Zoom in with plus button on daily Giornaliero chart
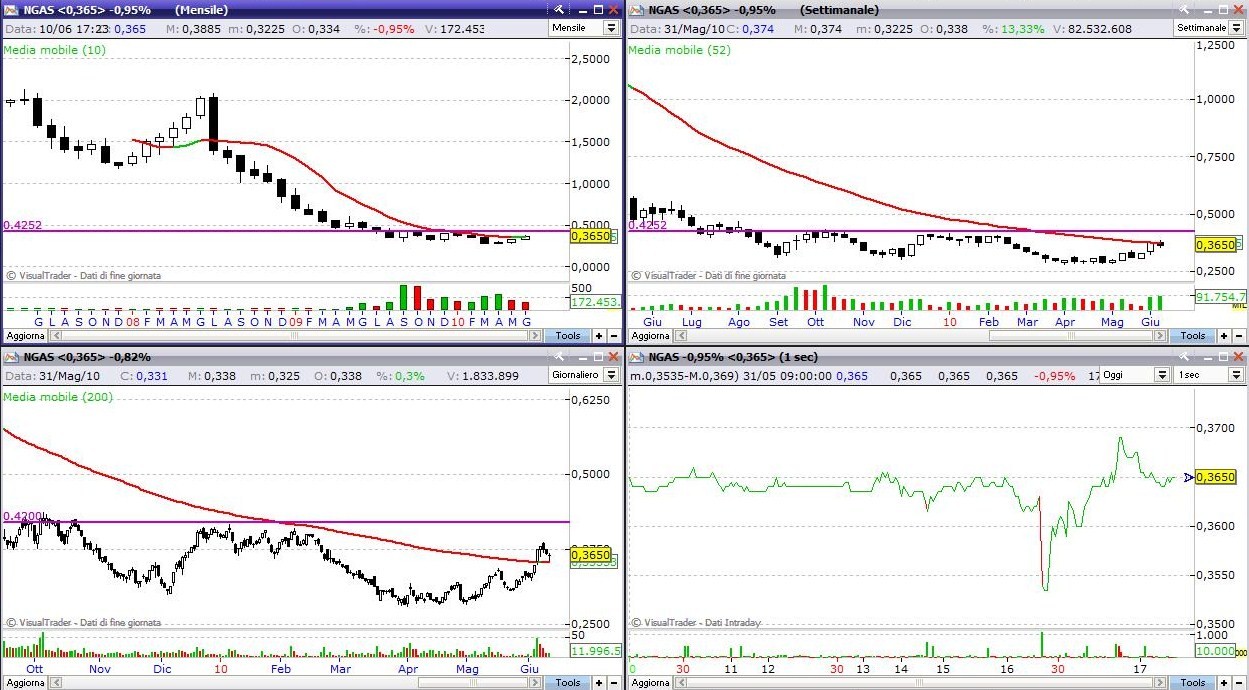The height and width of the screenshot is (690, 1249). tap(599, 682)
